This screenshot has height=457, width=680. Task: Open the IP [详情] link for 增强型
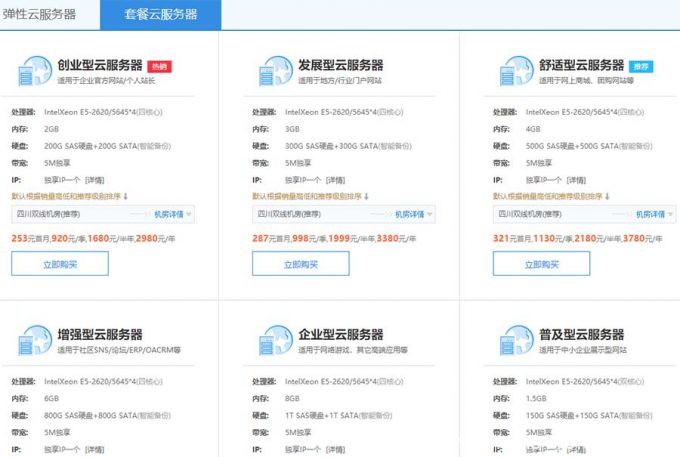(x=95, y=449)
